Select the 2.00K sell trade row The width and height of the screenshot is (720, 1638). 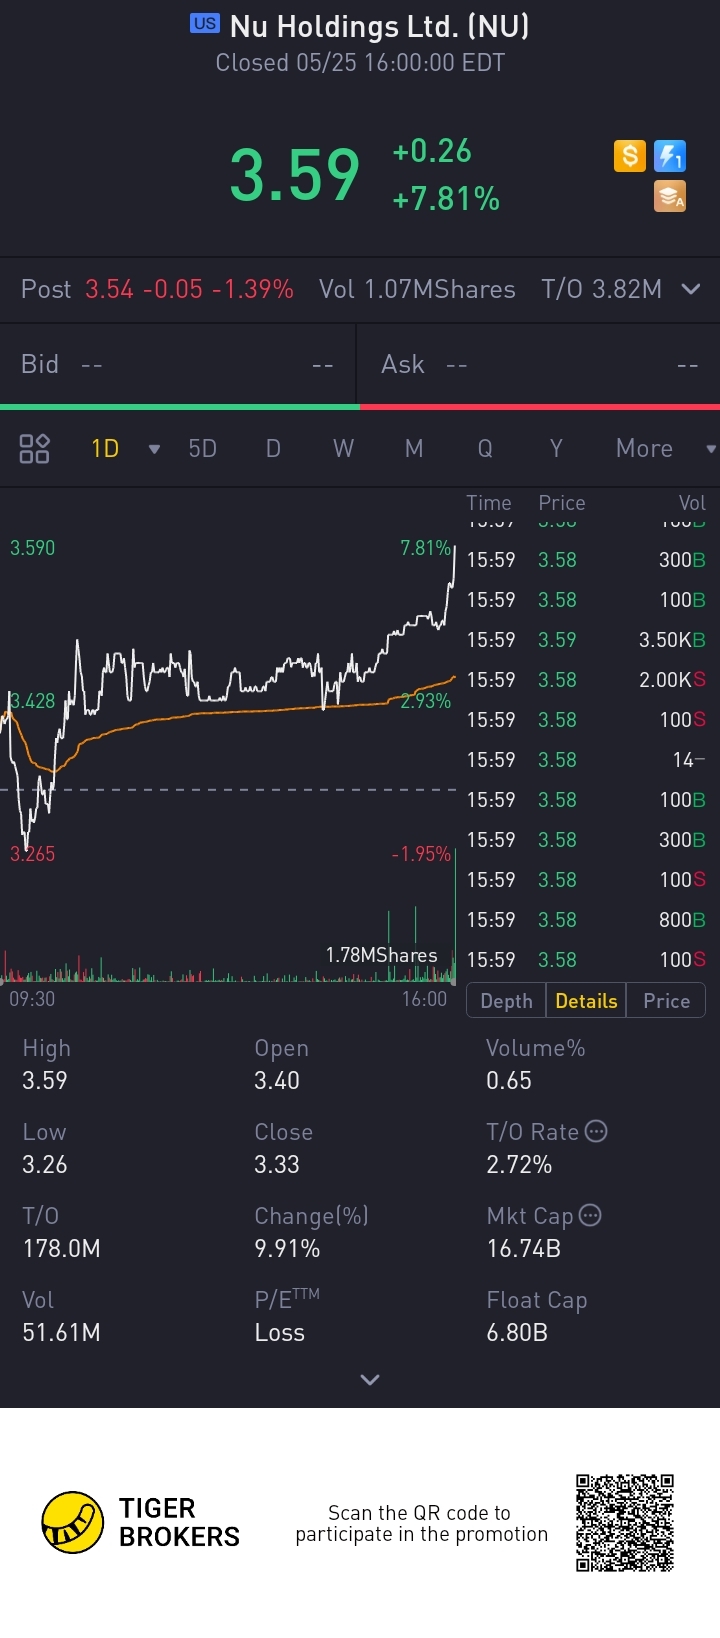click(x=586, y=680)
